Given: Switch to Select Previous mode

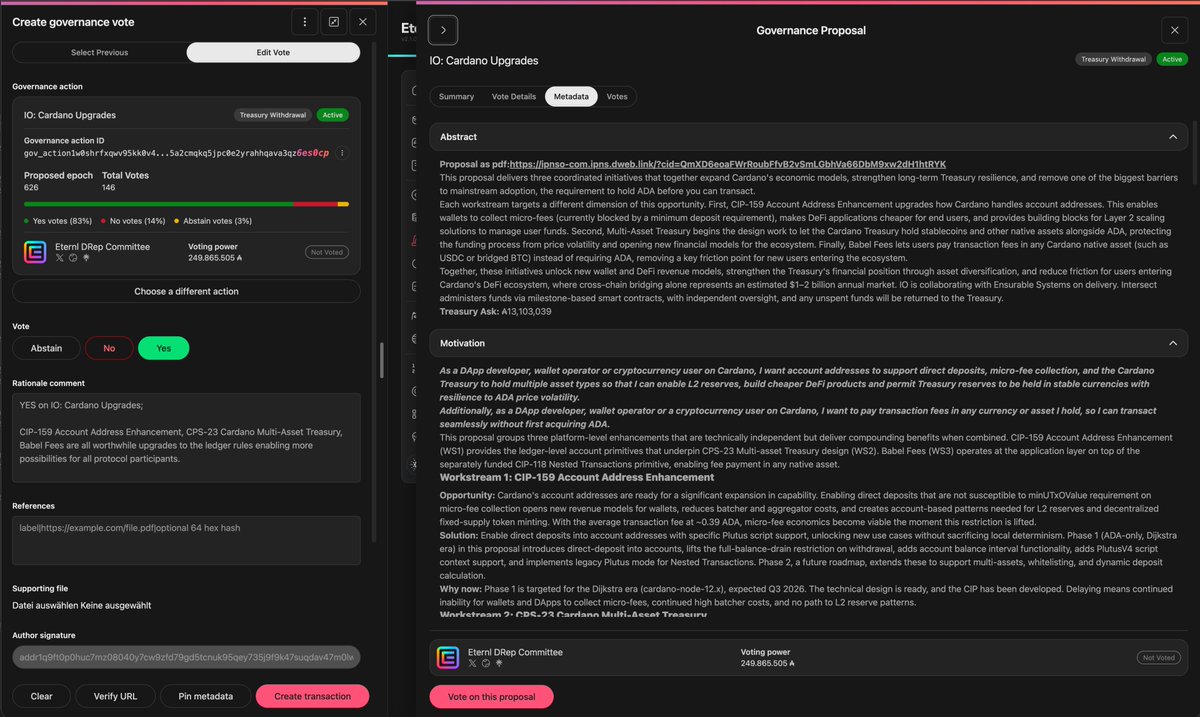Looking at the screenshot, I should tap(99, 52).
